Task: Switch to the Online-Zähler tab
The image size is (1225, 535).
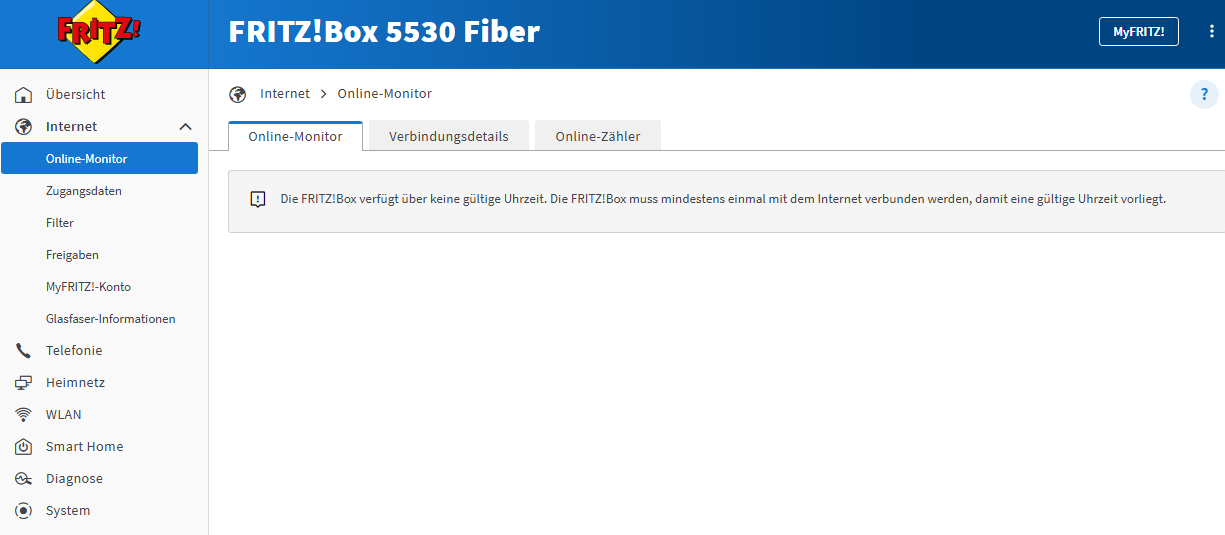Action: pos(598,136)
